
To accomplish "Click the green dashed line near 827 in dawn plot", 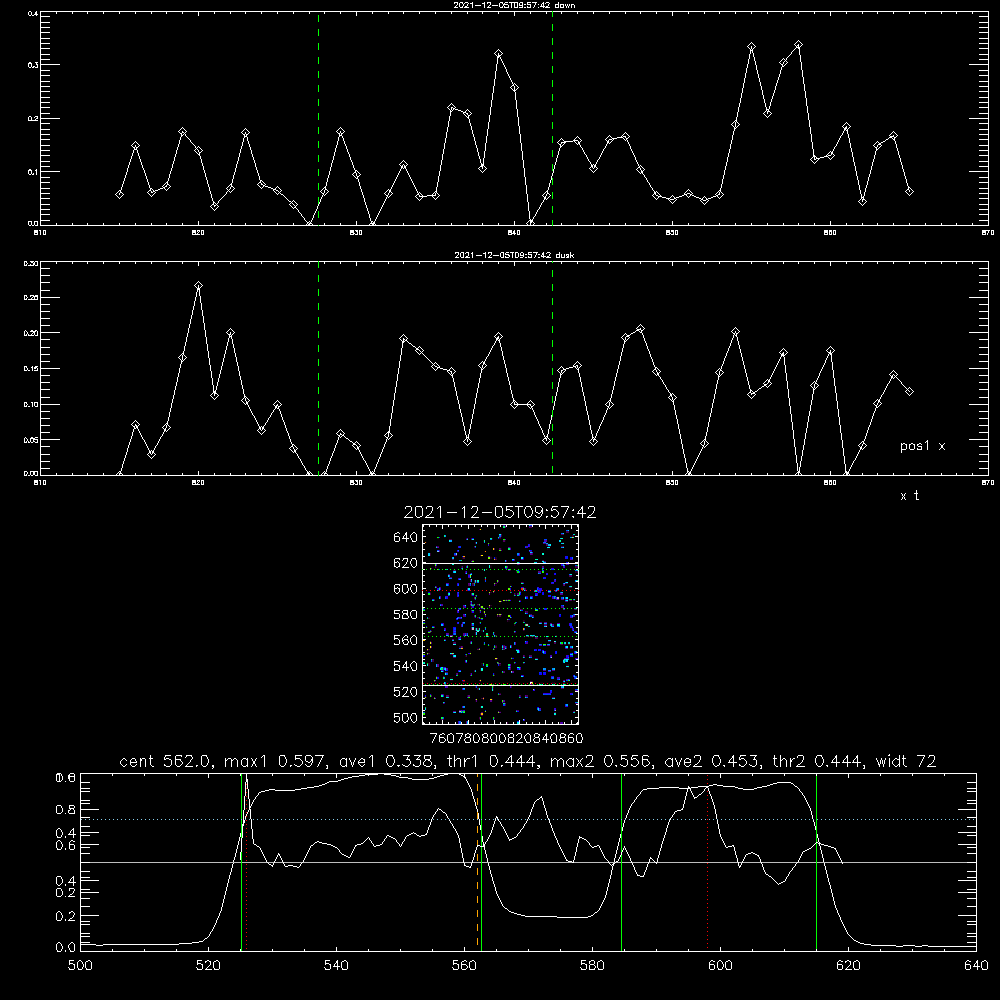I will tap(318, 118).
